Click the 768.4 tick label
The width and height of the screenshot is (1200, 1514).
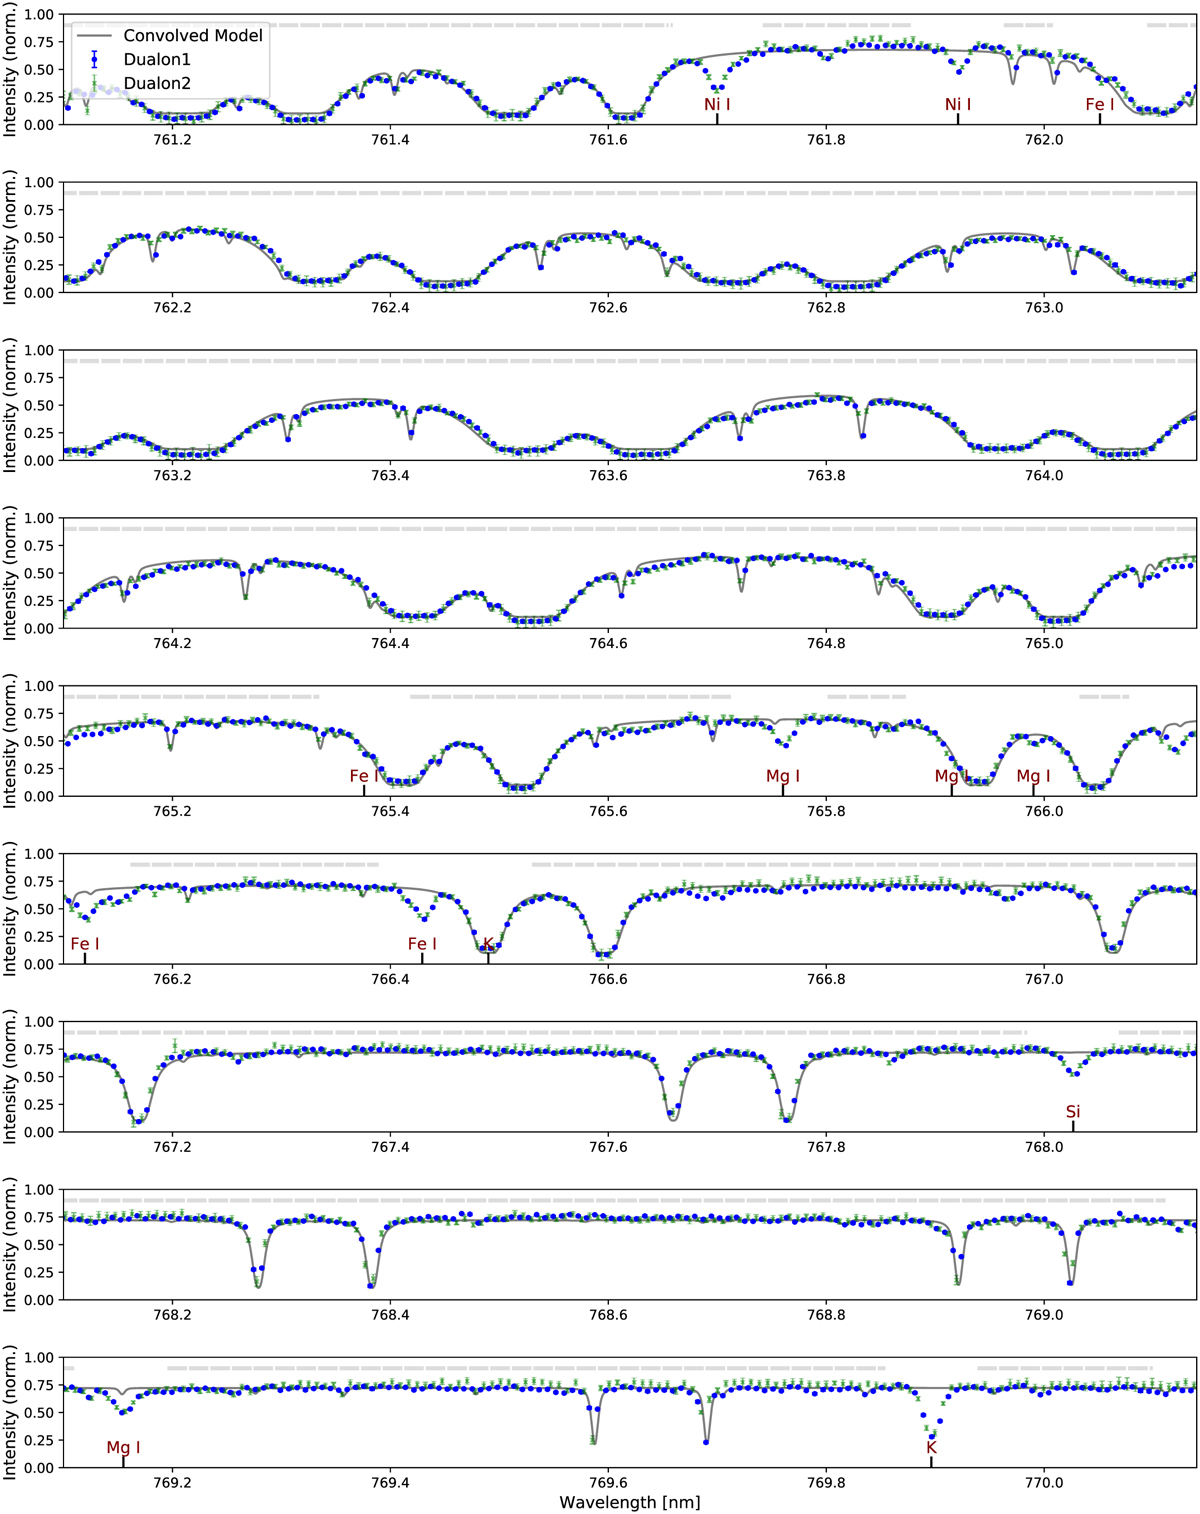[390, 1315]
